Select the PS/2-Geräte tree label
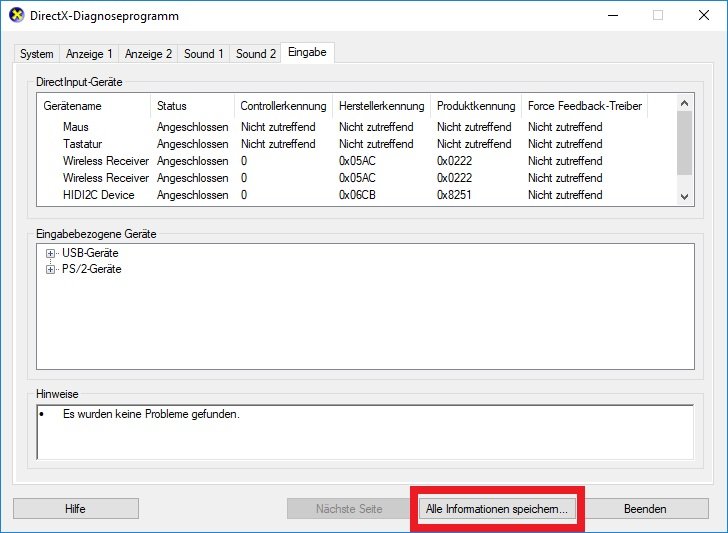Viewport: 728px width, 533px height. coord(91,269)
